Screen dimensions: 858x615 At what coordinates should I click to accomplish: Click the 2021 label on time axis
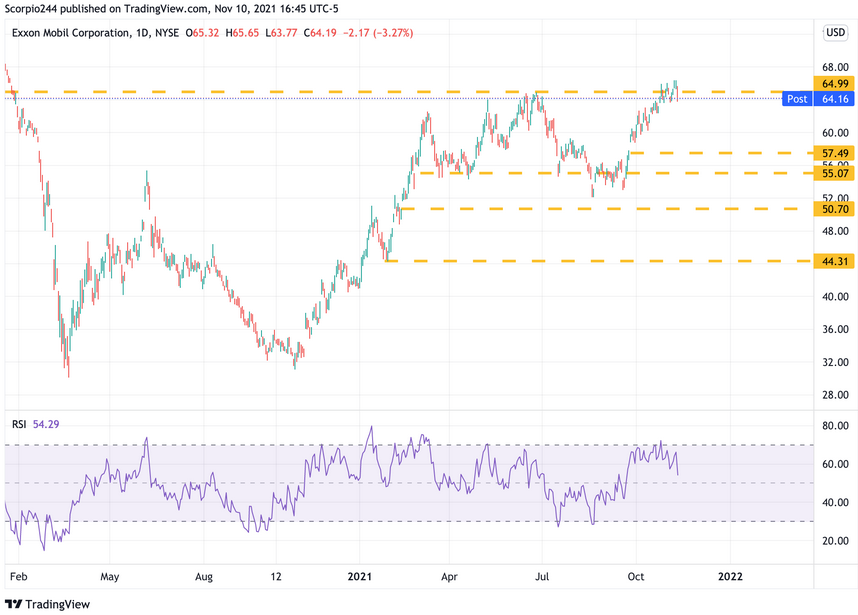coord(360,577)
